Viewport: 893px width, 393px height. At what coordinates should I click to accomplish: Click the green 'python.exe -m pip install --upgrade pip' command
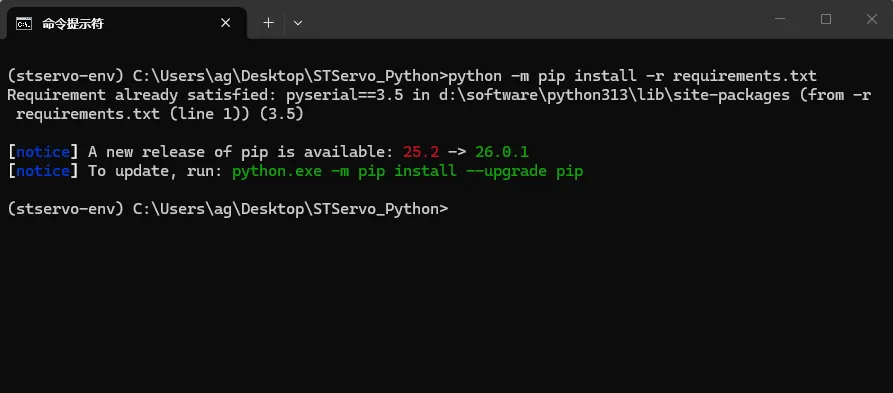[x=407, y=171]
